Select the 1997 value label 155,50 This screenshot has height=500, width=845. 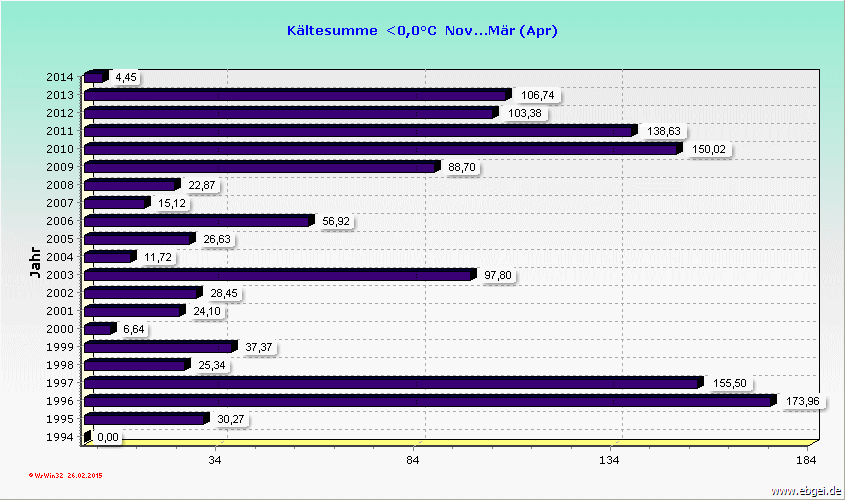point(730,383)
